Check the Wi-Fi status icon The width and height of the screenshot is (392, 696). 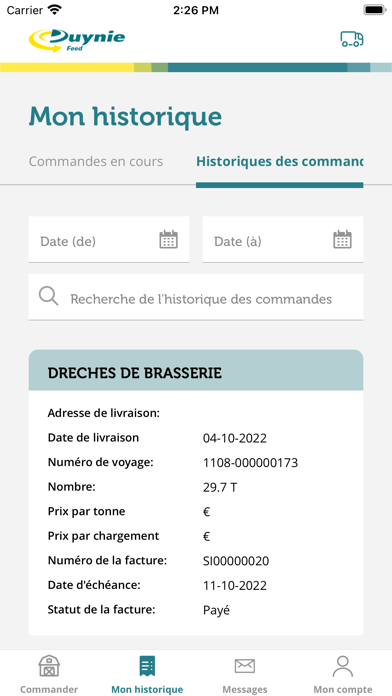tap(55, 10)
